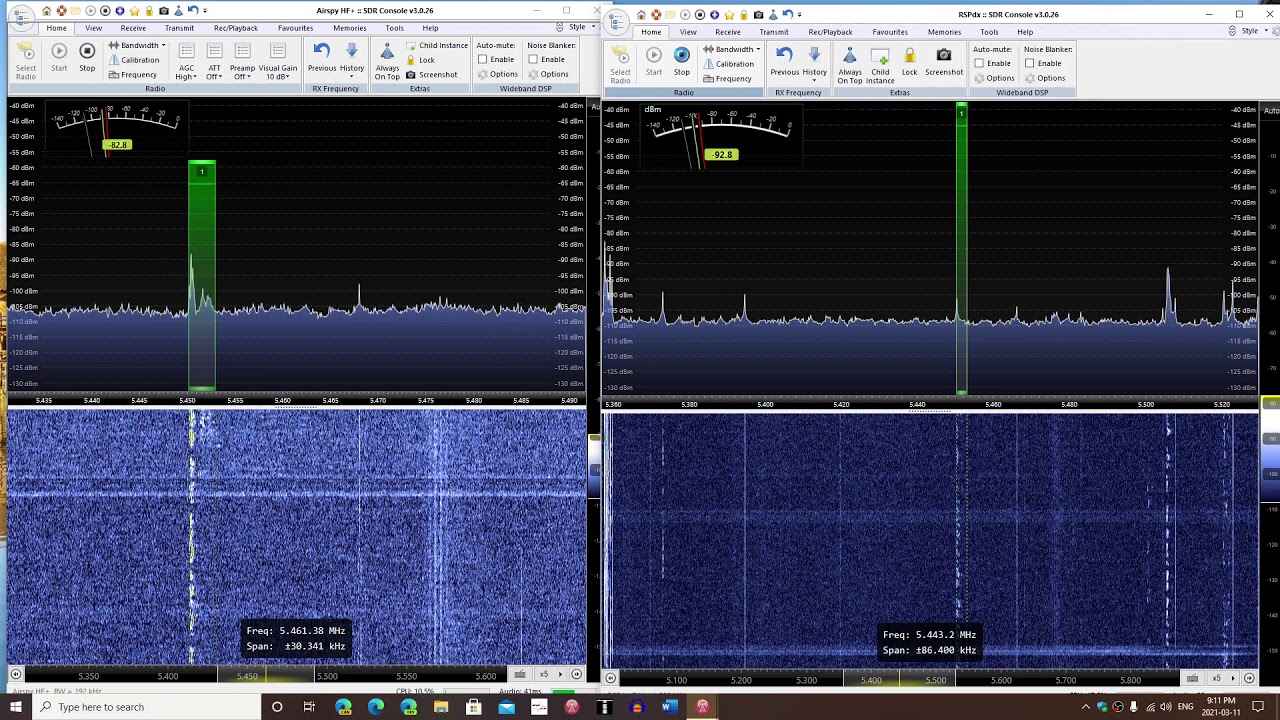The image size is (1280, 720).
Task: Click Previous frequency in Airspy HF+ window
Action: tap(321, 57)
